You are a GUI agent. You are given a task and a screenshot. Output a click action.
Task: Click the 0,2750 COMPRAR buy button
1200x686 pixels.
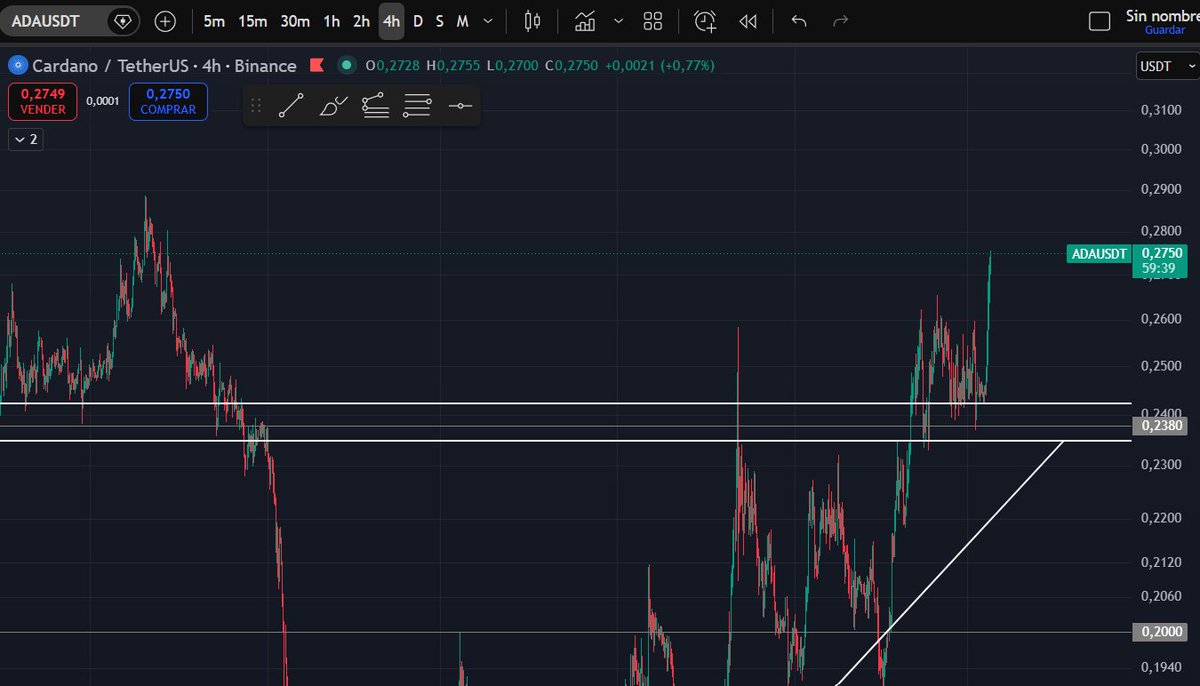(168, 101)
